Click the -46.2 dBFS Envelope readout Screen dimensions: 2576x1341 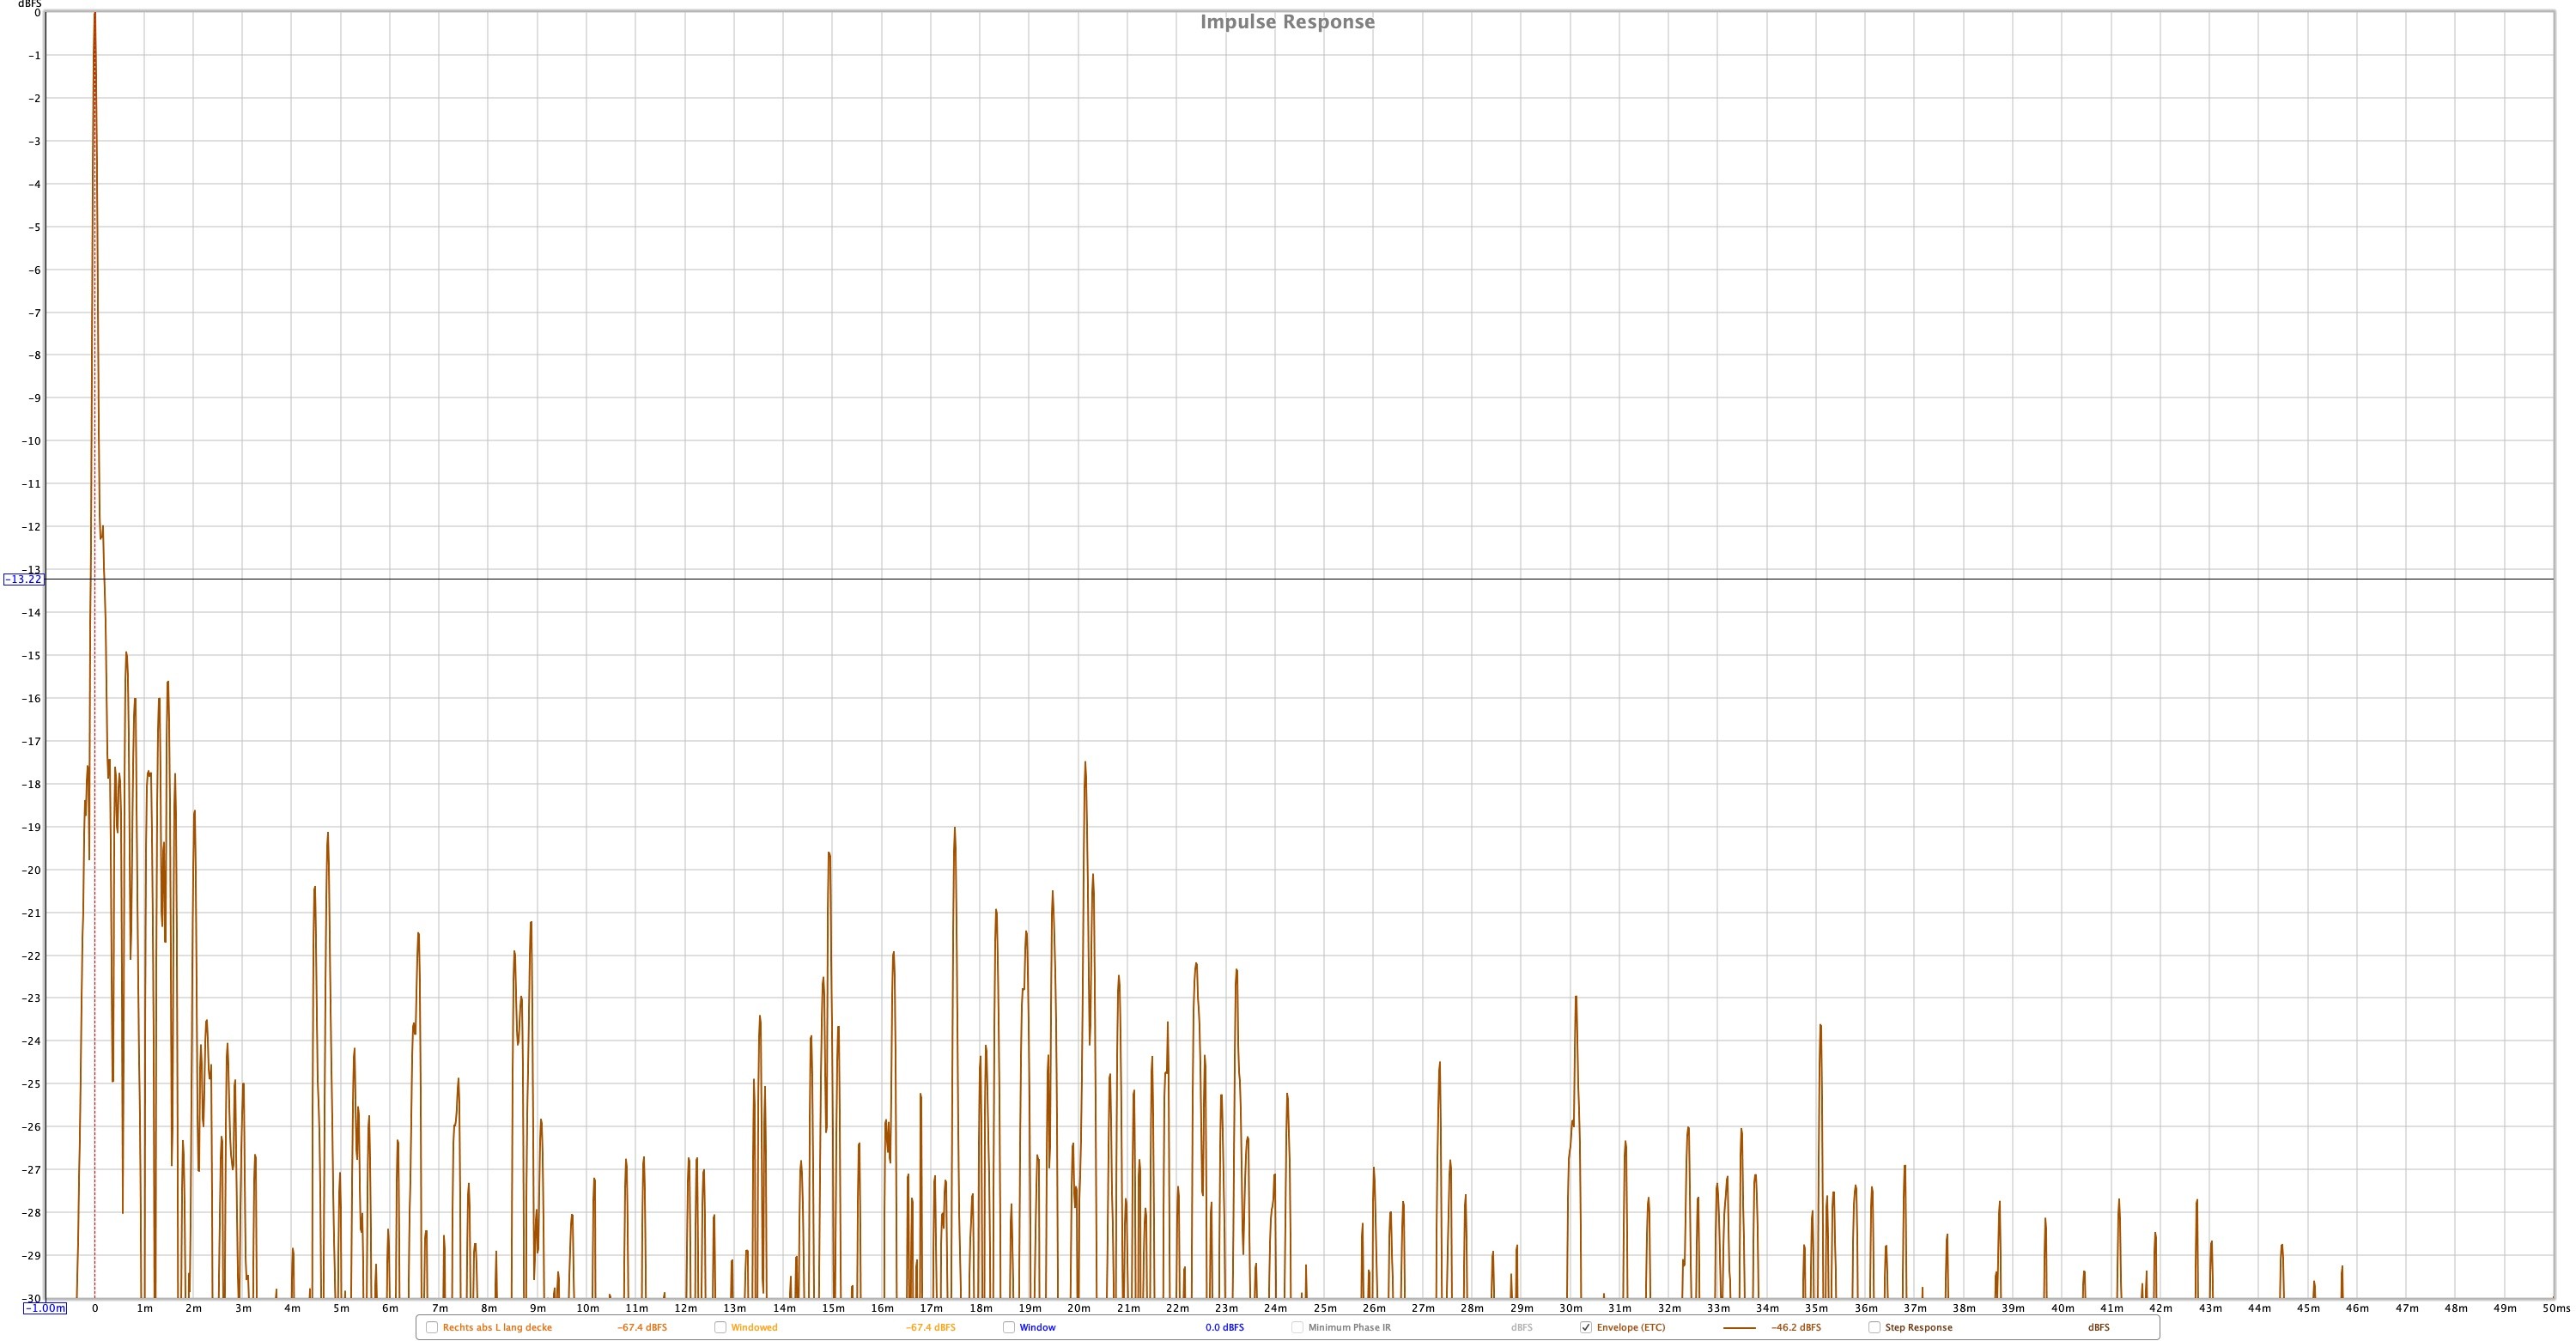click(x=1795, y=1328)
